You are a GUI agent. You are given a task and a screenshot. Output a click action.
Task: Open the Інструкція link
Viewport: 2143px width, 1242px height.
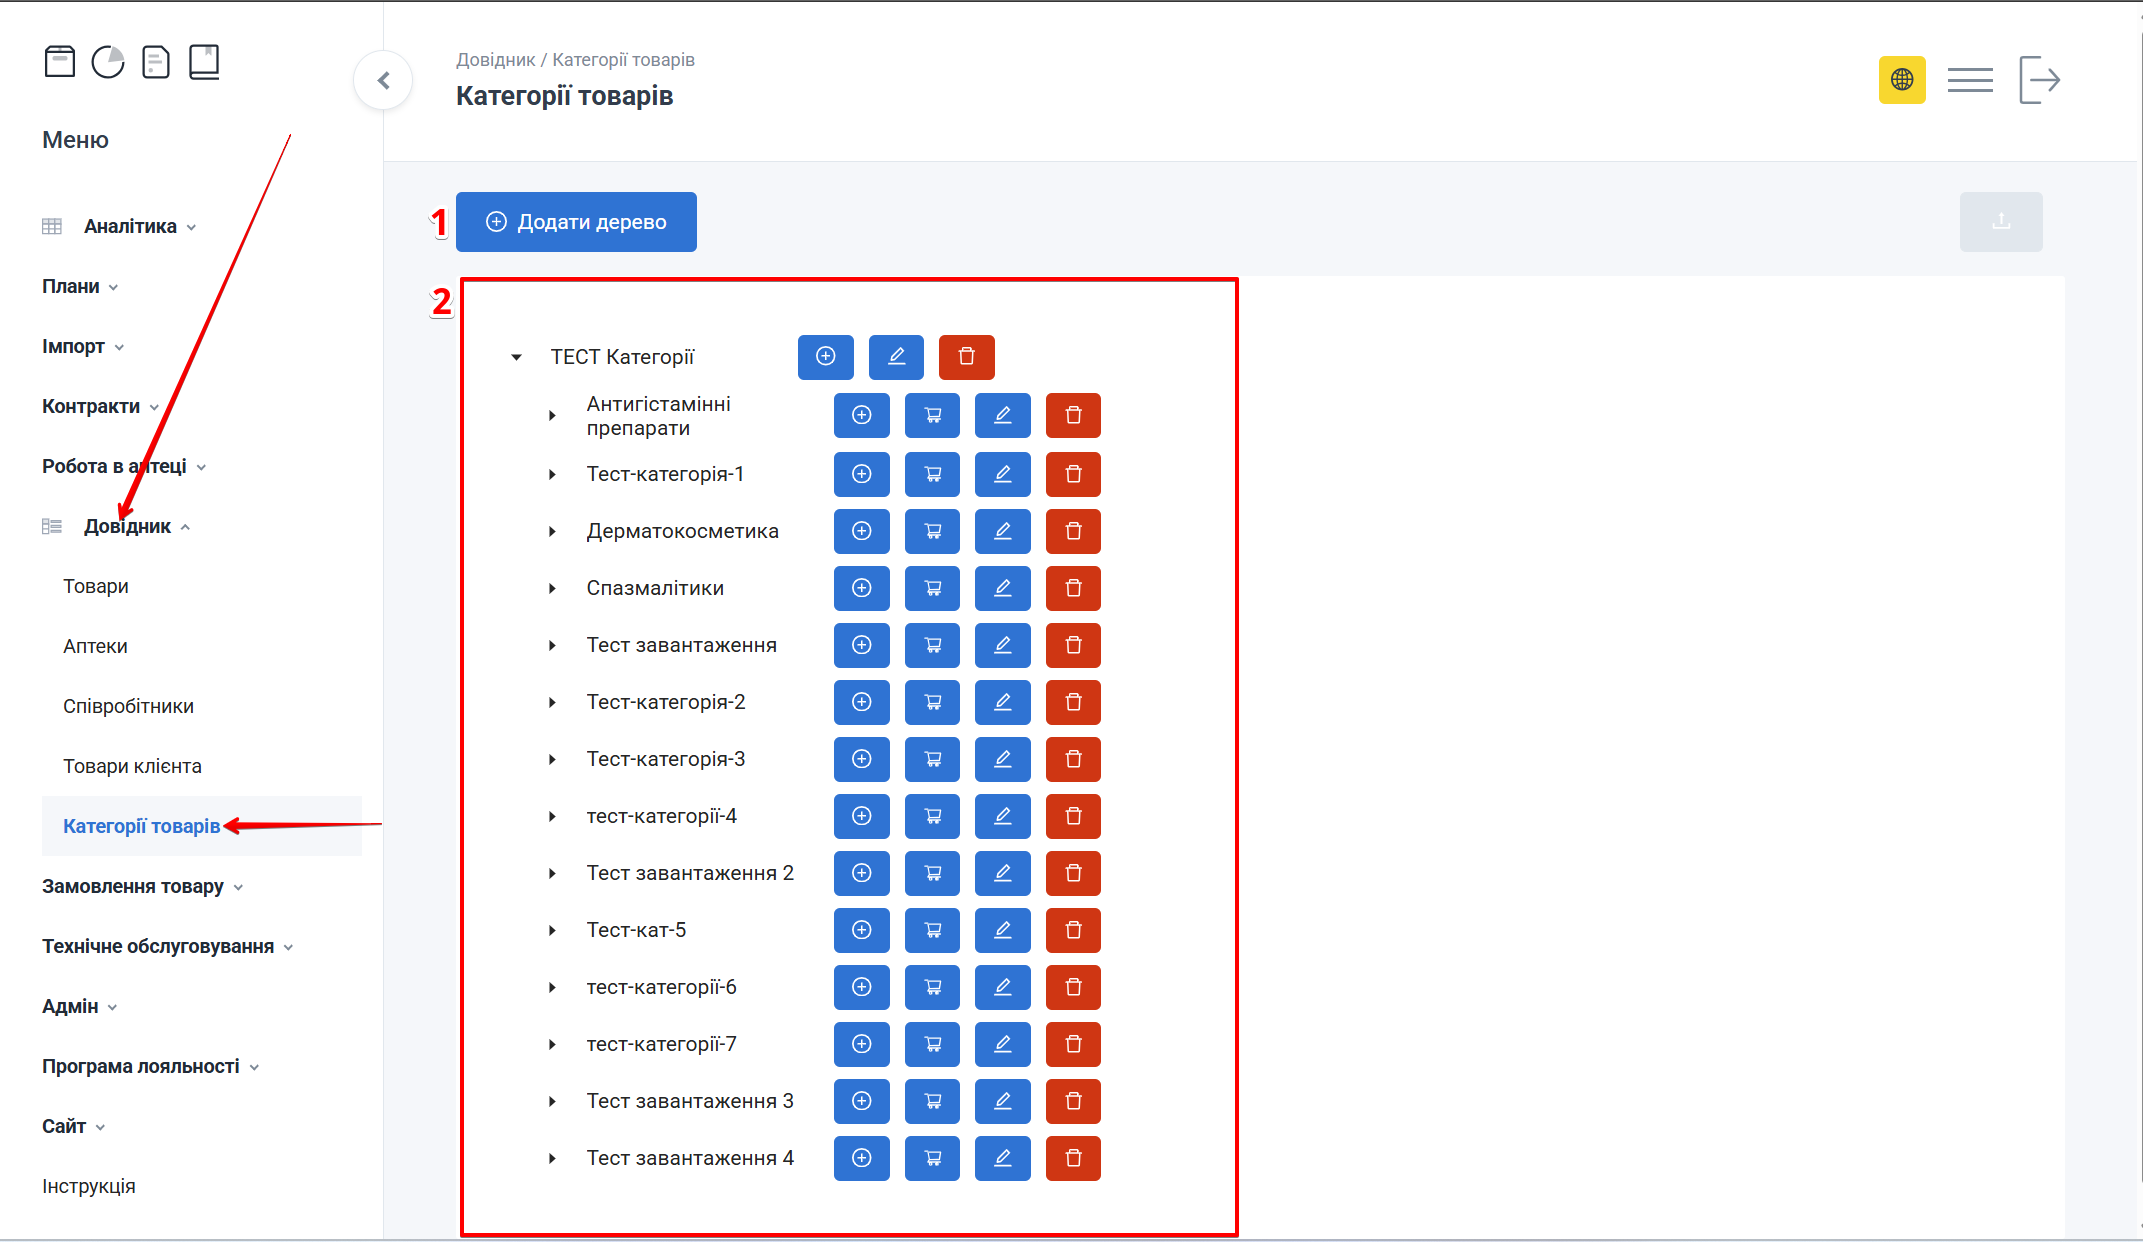(89, 1186)
